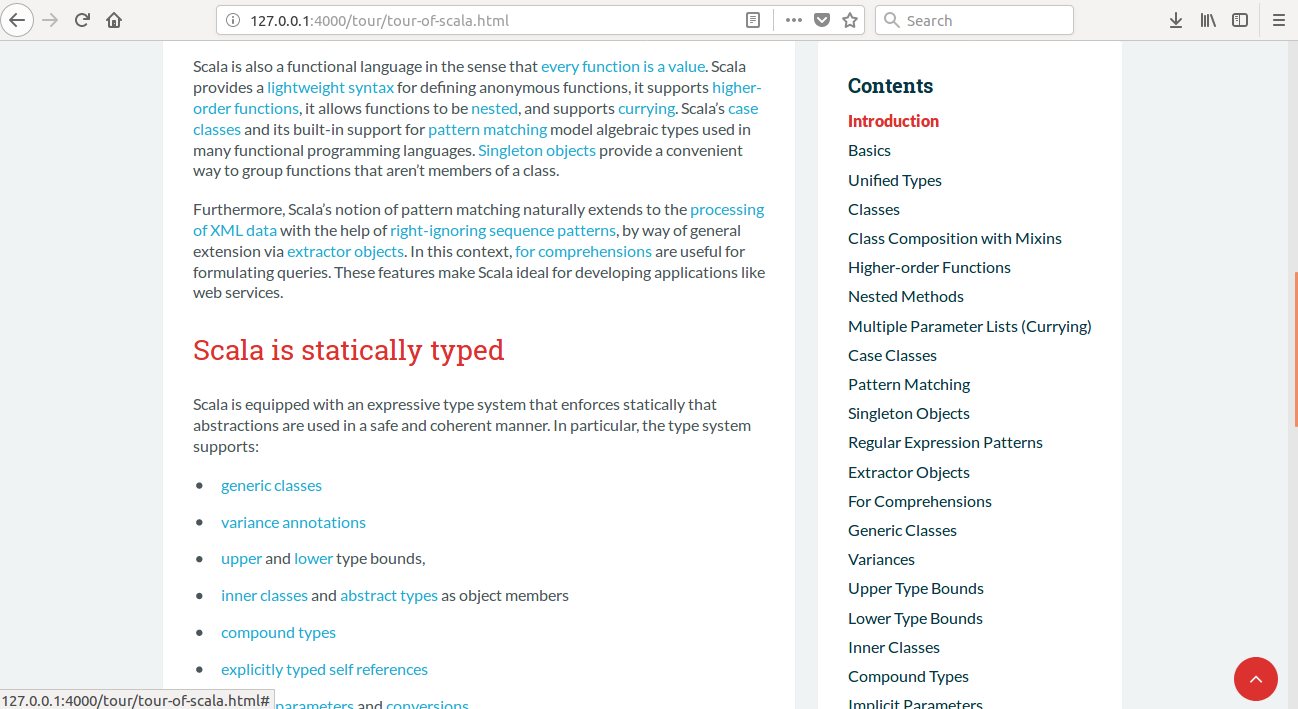Viewport: 1298px width, 709px height.
Task: Open the browser home page
Action: (114, 20)
